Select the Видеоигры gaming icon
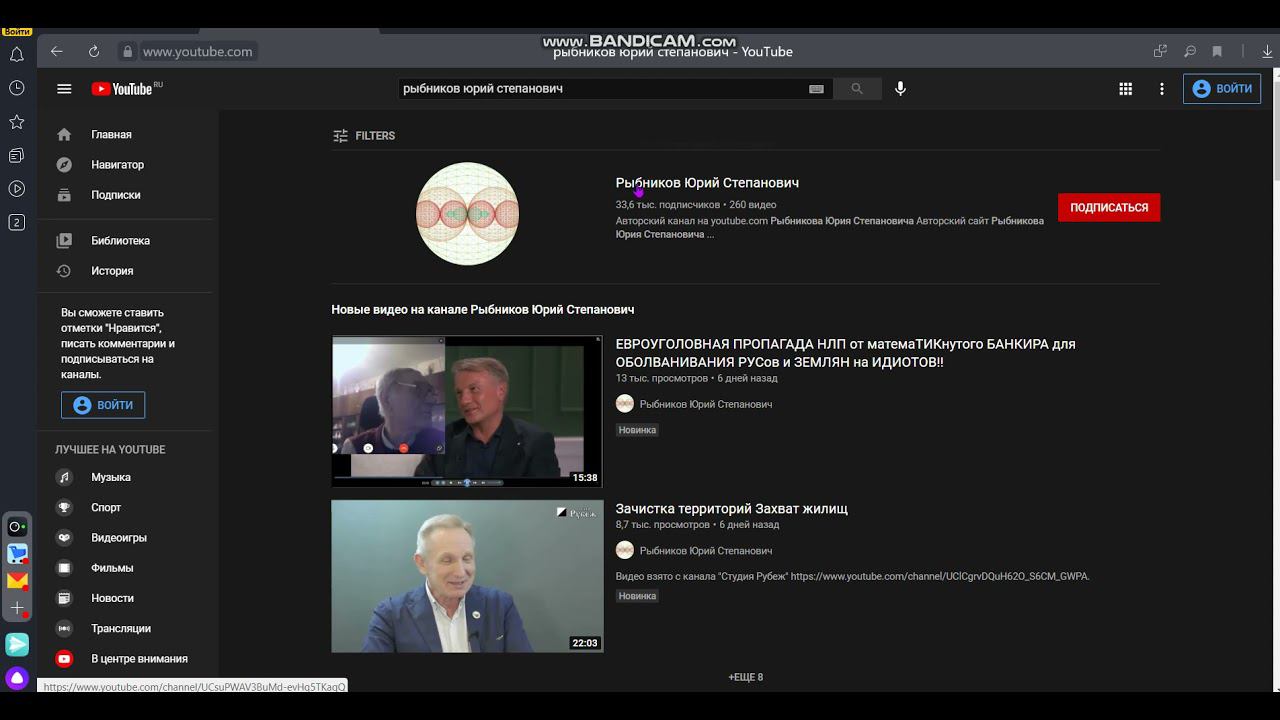 (64, 538)
